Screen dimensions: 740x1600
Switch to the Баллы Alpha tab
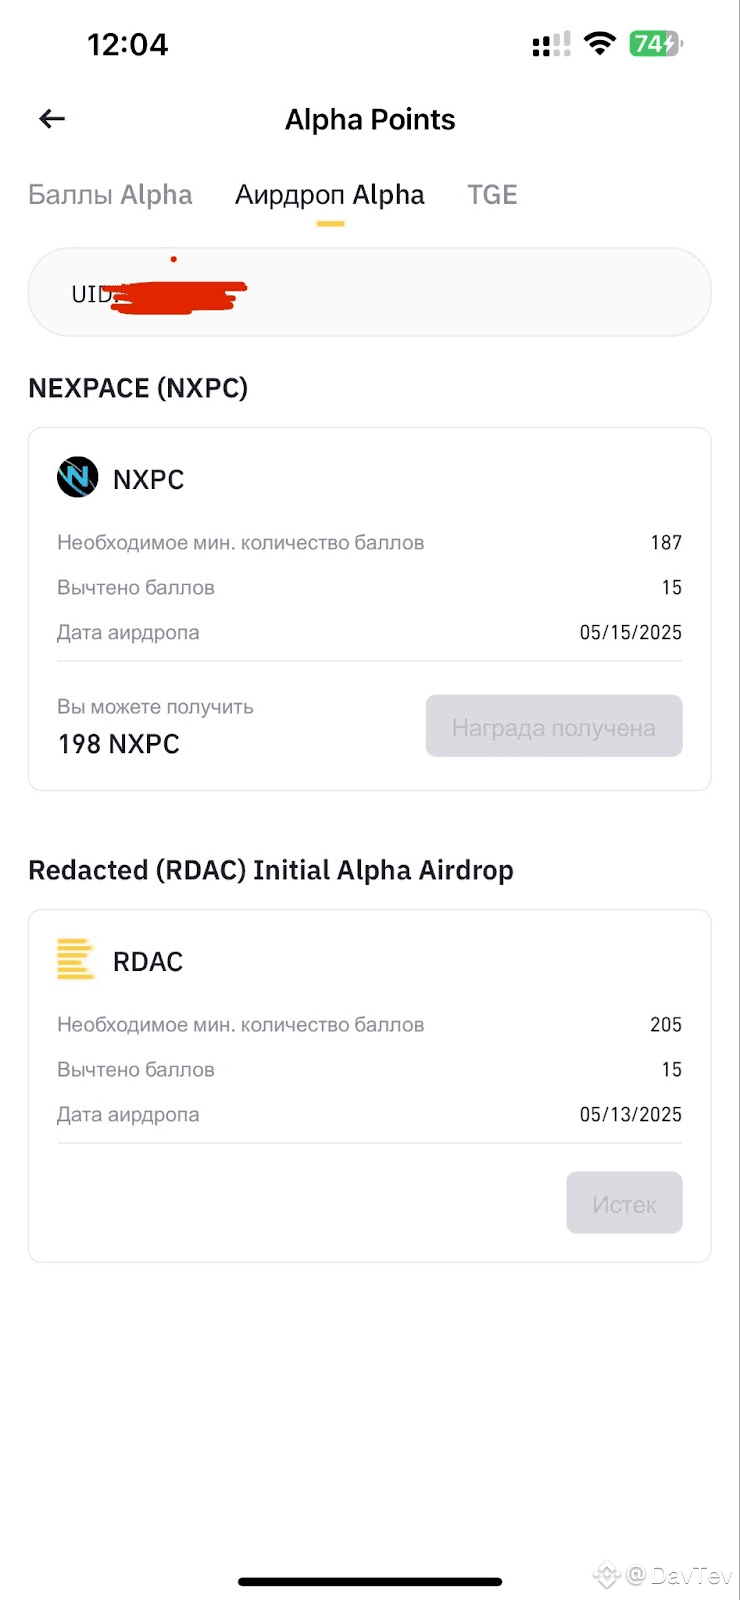110,194
